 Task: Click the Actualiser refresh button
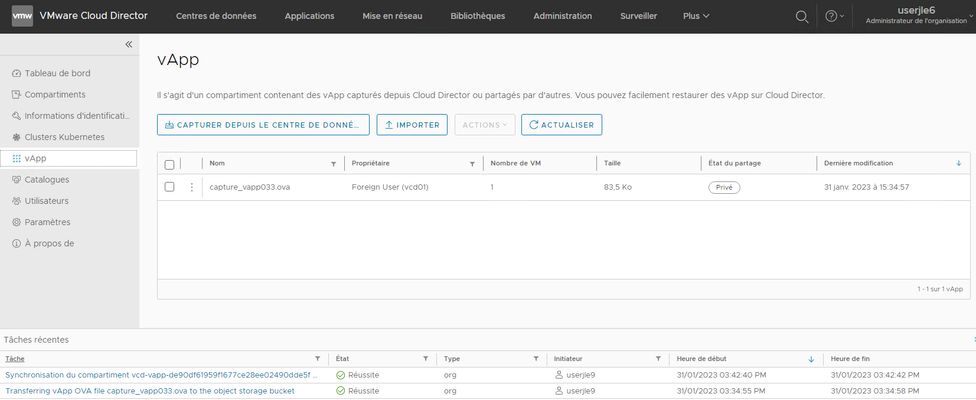coord(561,124)
